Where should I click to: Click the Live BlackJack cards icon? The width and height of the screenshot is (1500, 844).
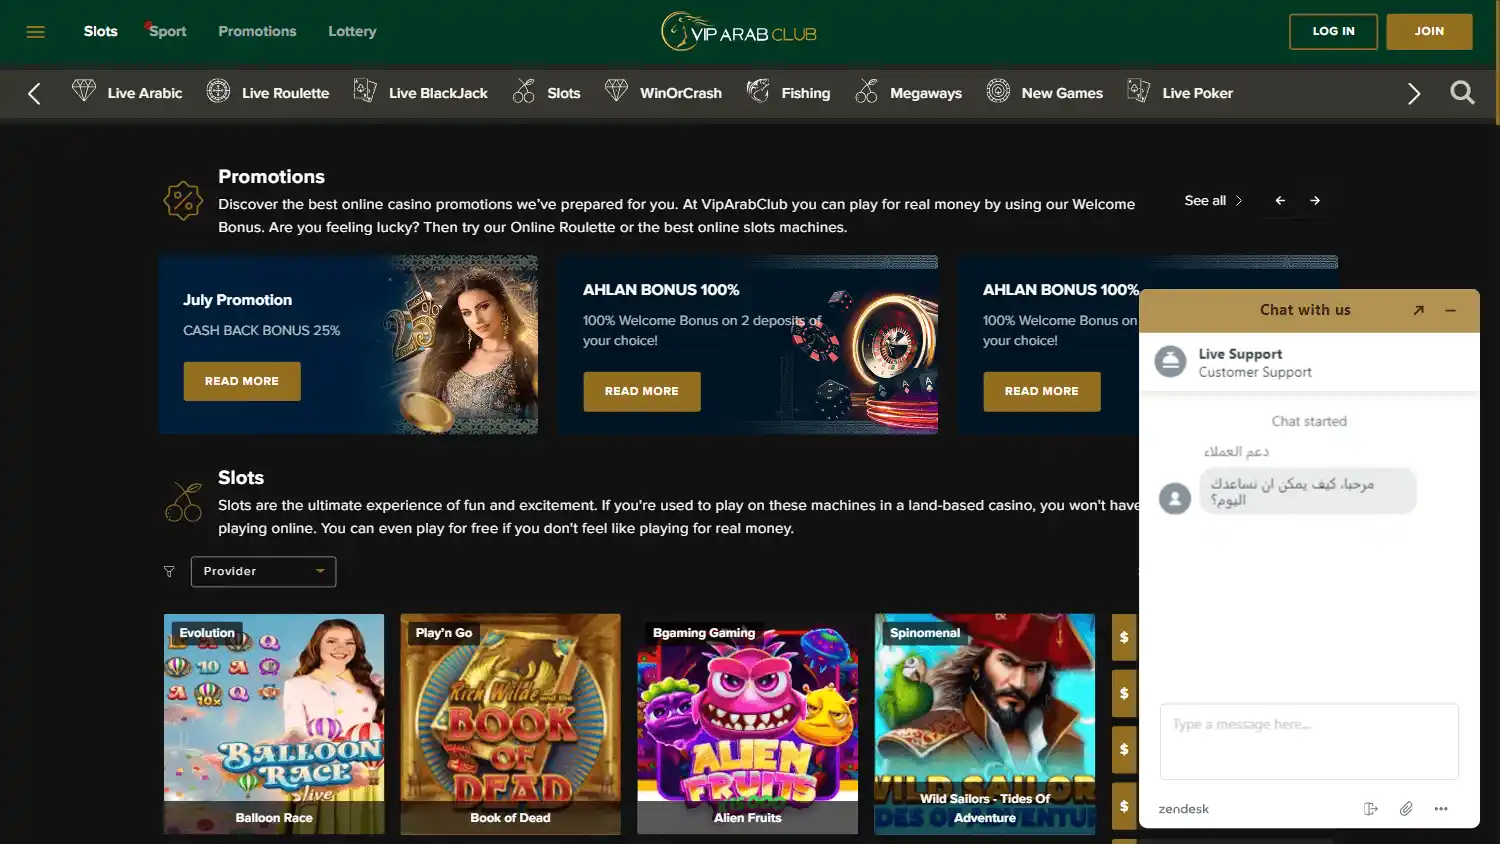(x=365, y=91)
